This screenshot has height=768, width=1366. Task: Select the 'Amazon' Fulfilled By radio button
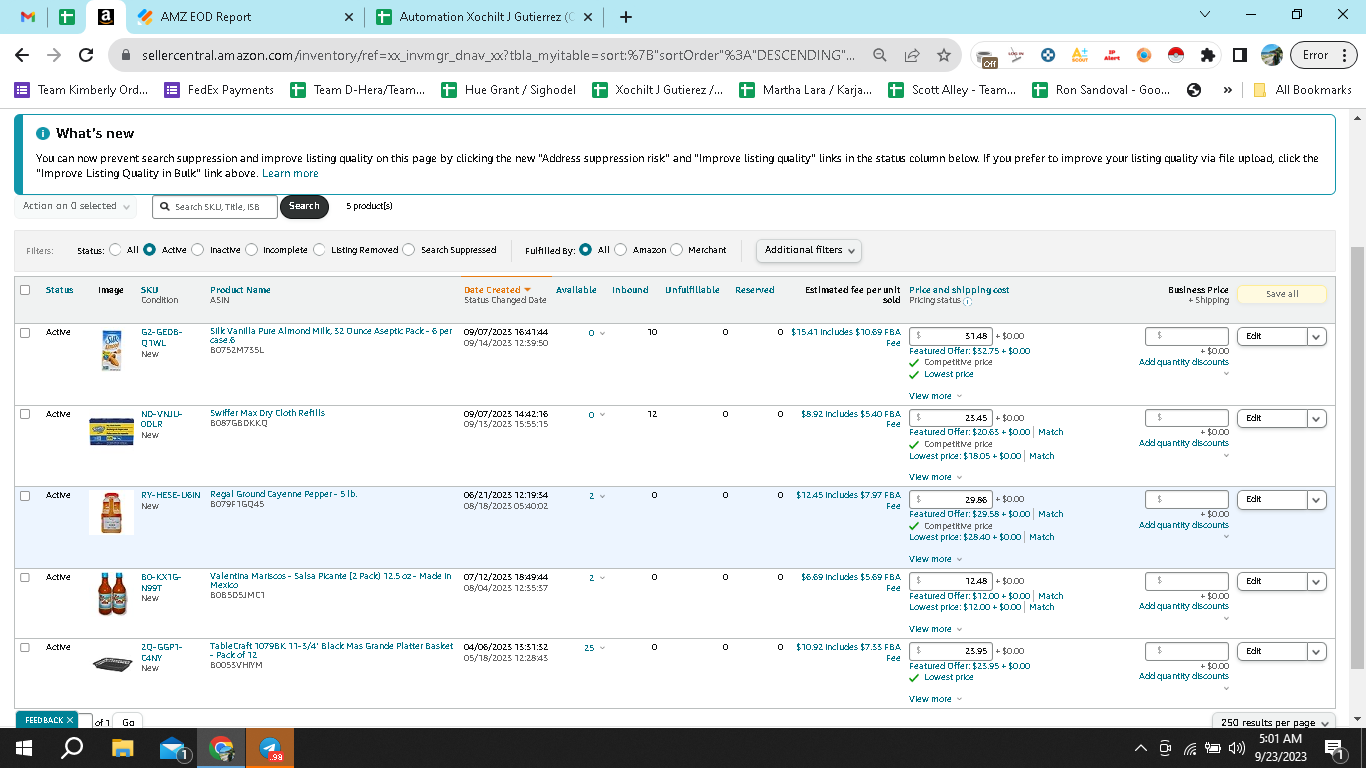pyautogui.click(x=621, y=250)
